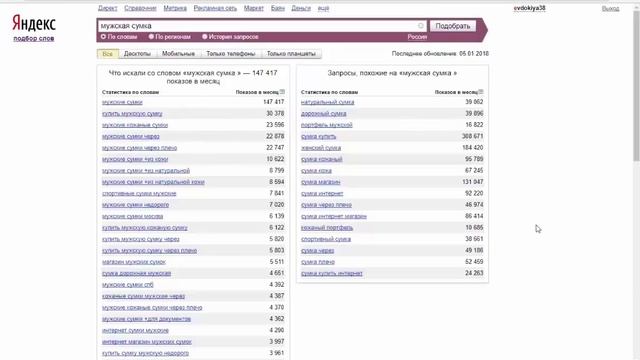This screenshot has width=640, height=360.
Task: Open similar query 'кожаный портфель'
Action: 327,228
